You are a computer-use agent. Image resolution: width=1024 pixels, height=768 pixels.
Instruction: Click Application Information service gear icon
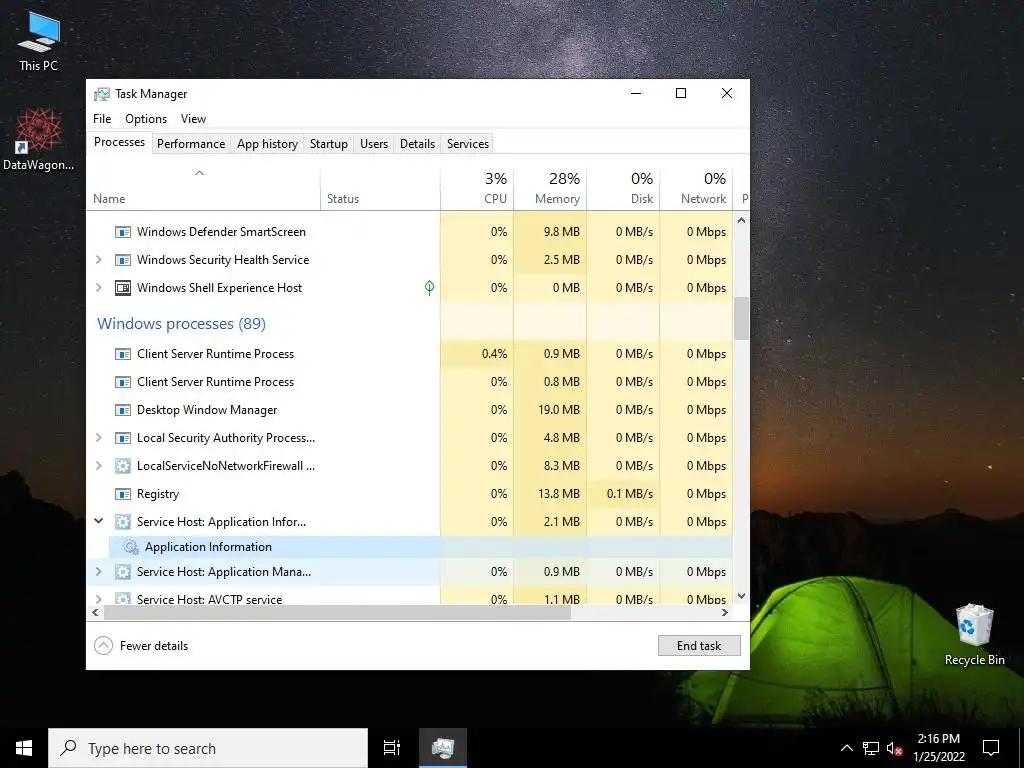(x=131, y=547)
